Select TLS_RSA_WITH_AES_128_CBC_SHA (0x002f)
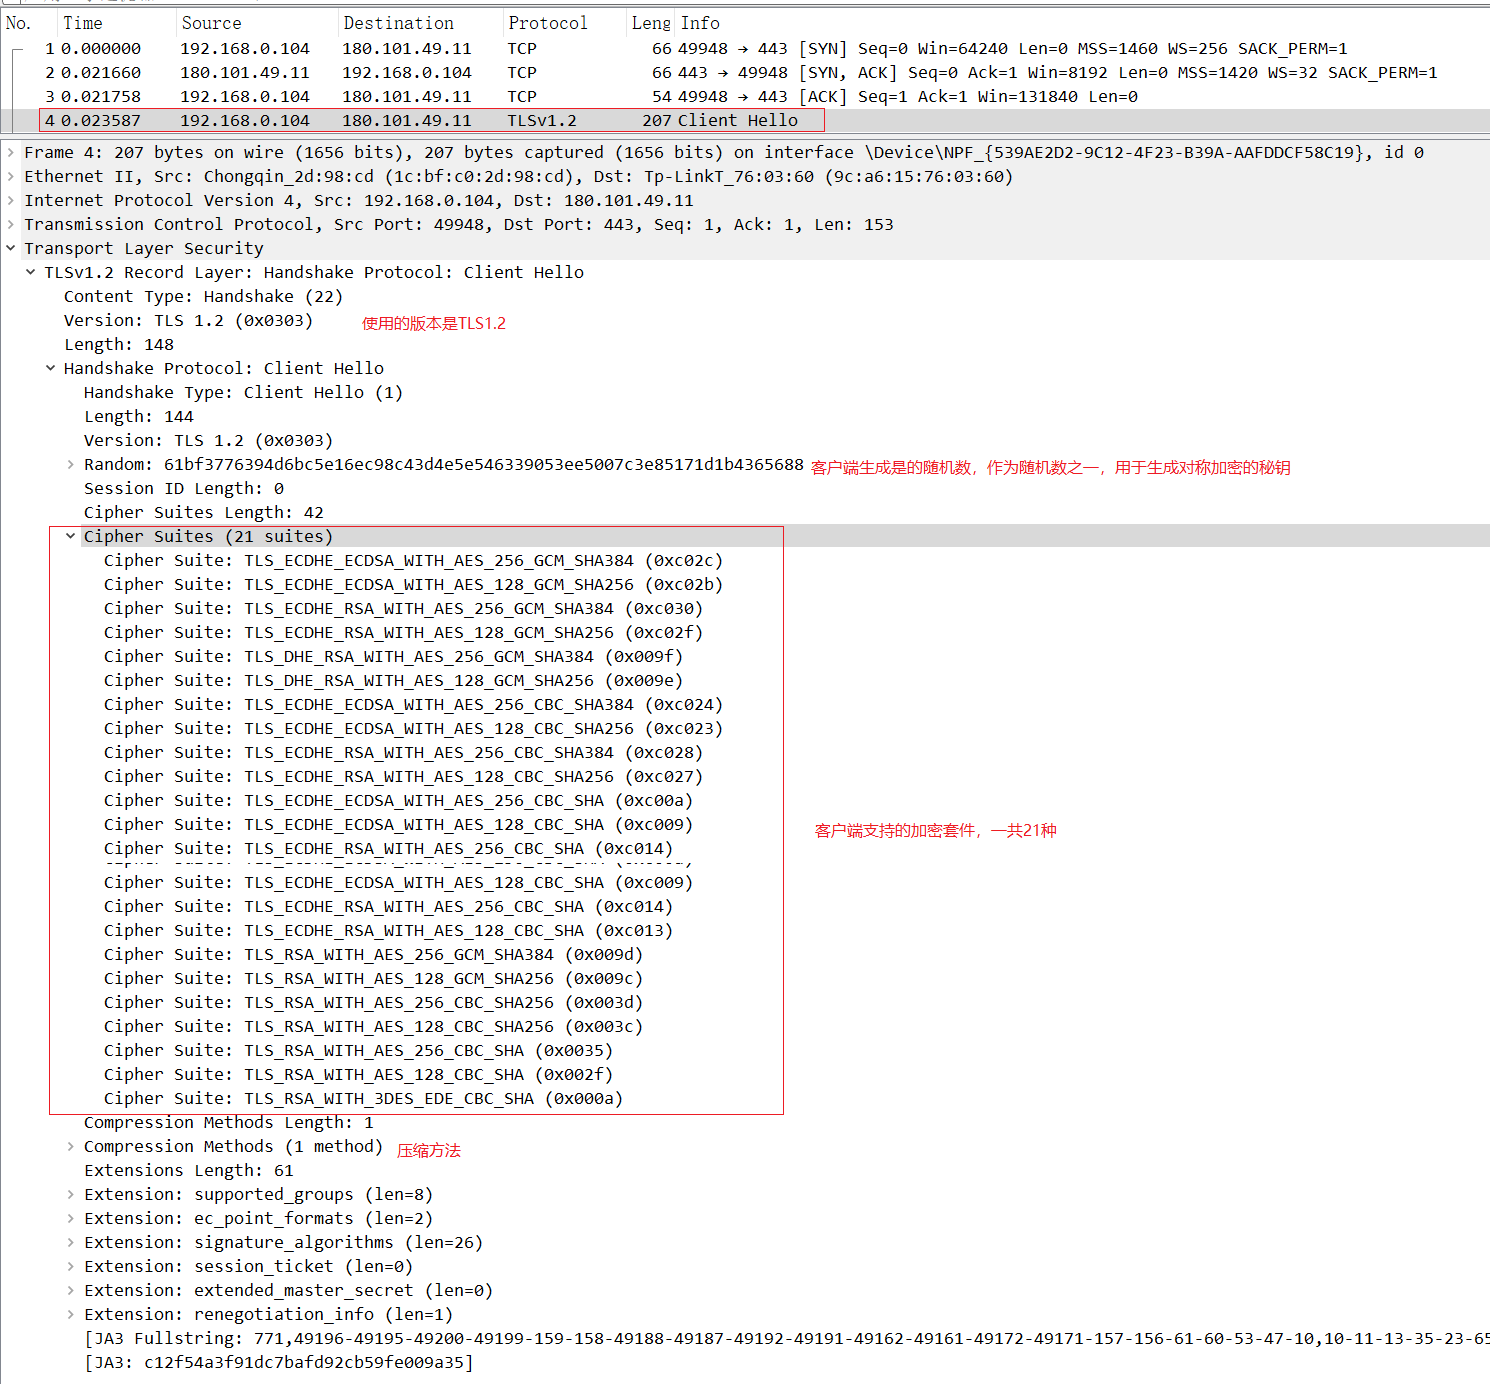The image size is (1490, 1384). click(358, 1075)
